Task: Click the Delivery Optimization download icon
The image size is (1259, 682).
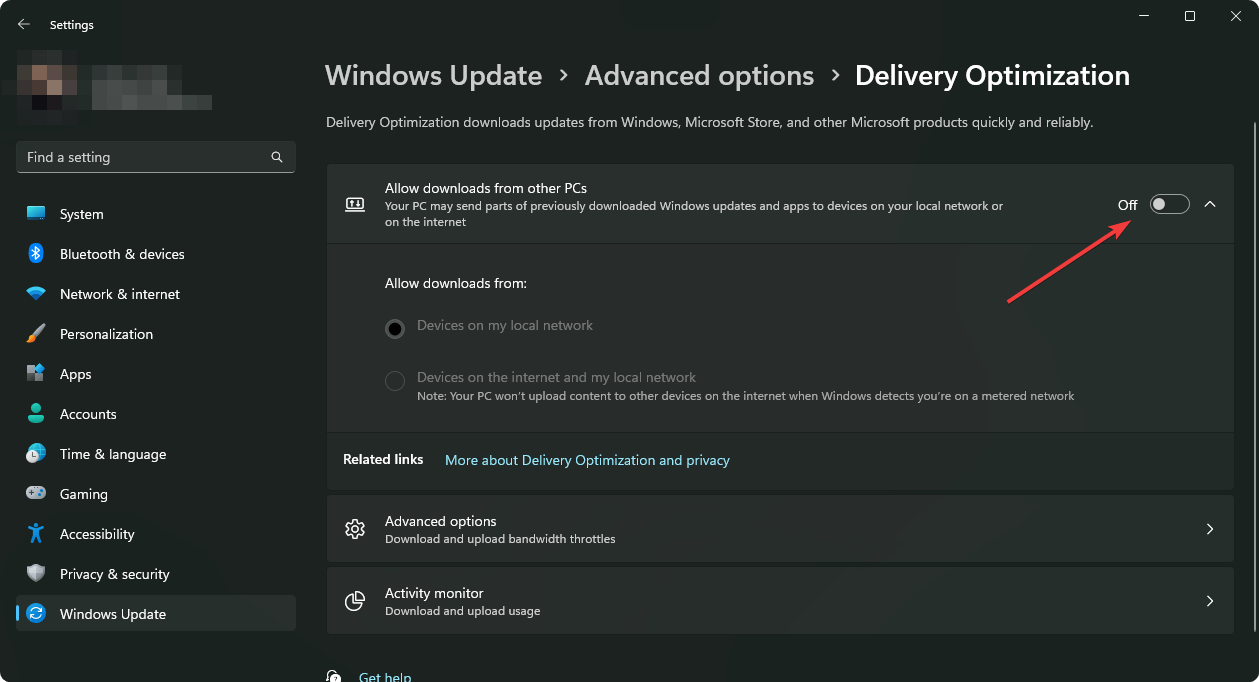Action: [x=355, y=204]
